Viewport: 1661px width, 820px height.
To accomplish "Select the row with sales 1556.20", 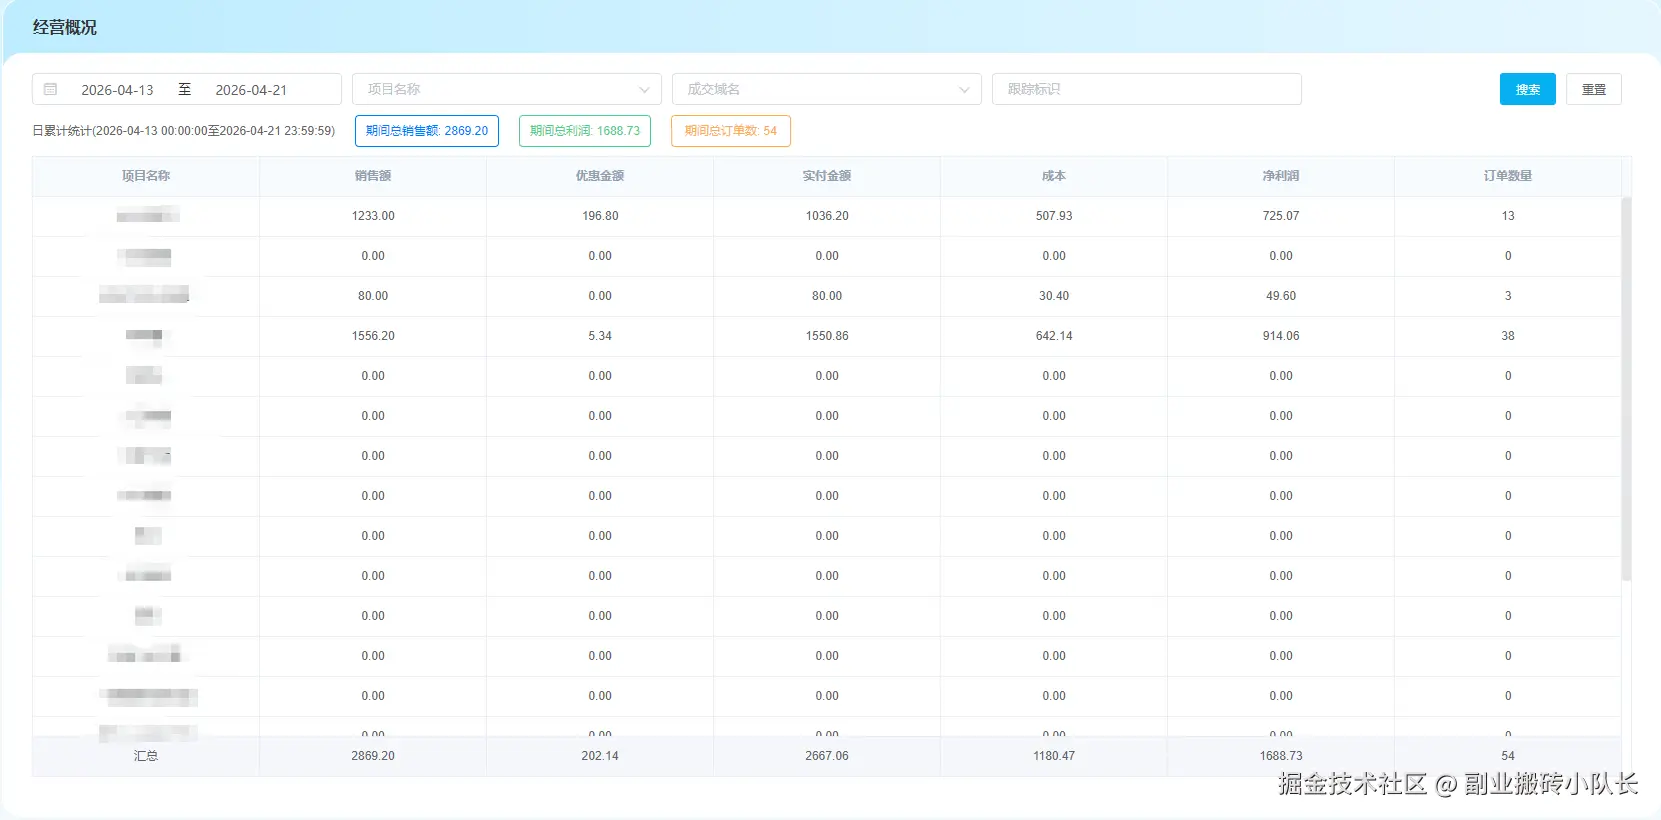I will pos(373,336).
